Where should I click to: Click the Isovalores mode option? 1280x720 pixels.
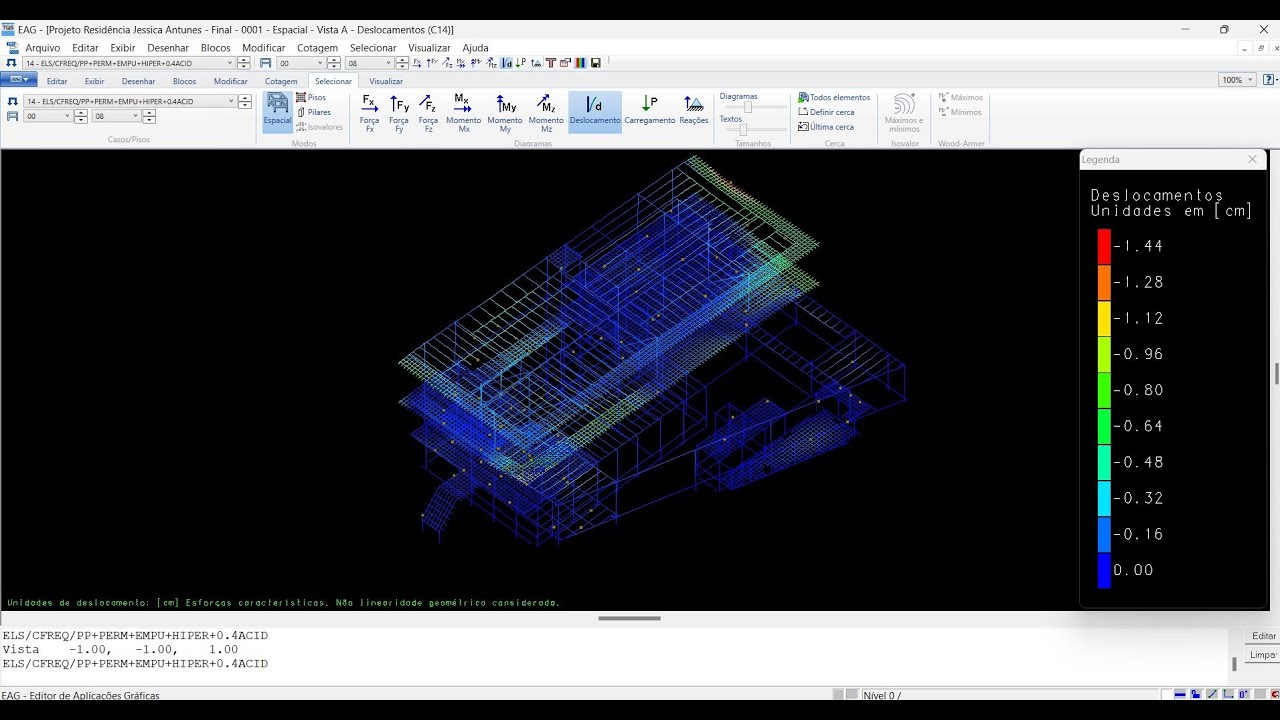[x=319, y=127]
